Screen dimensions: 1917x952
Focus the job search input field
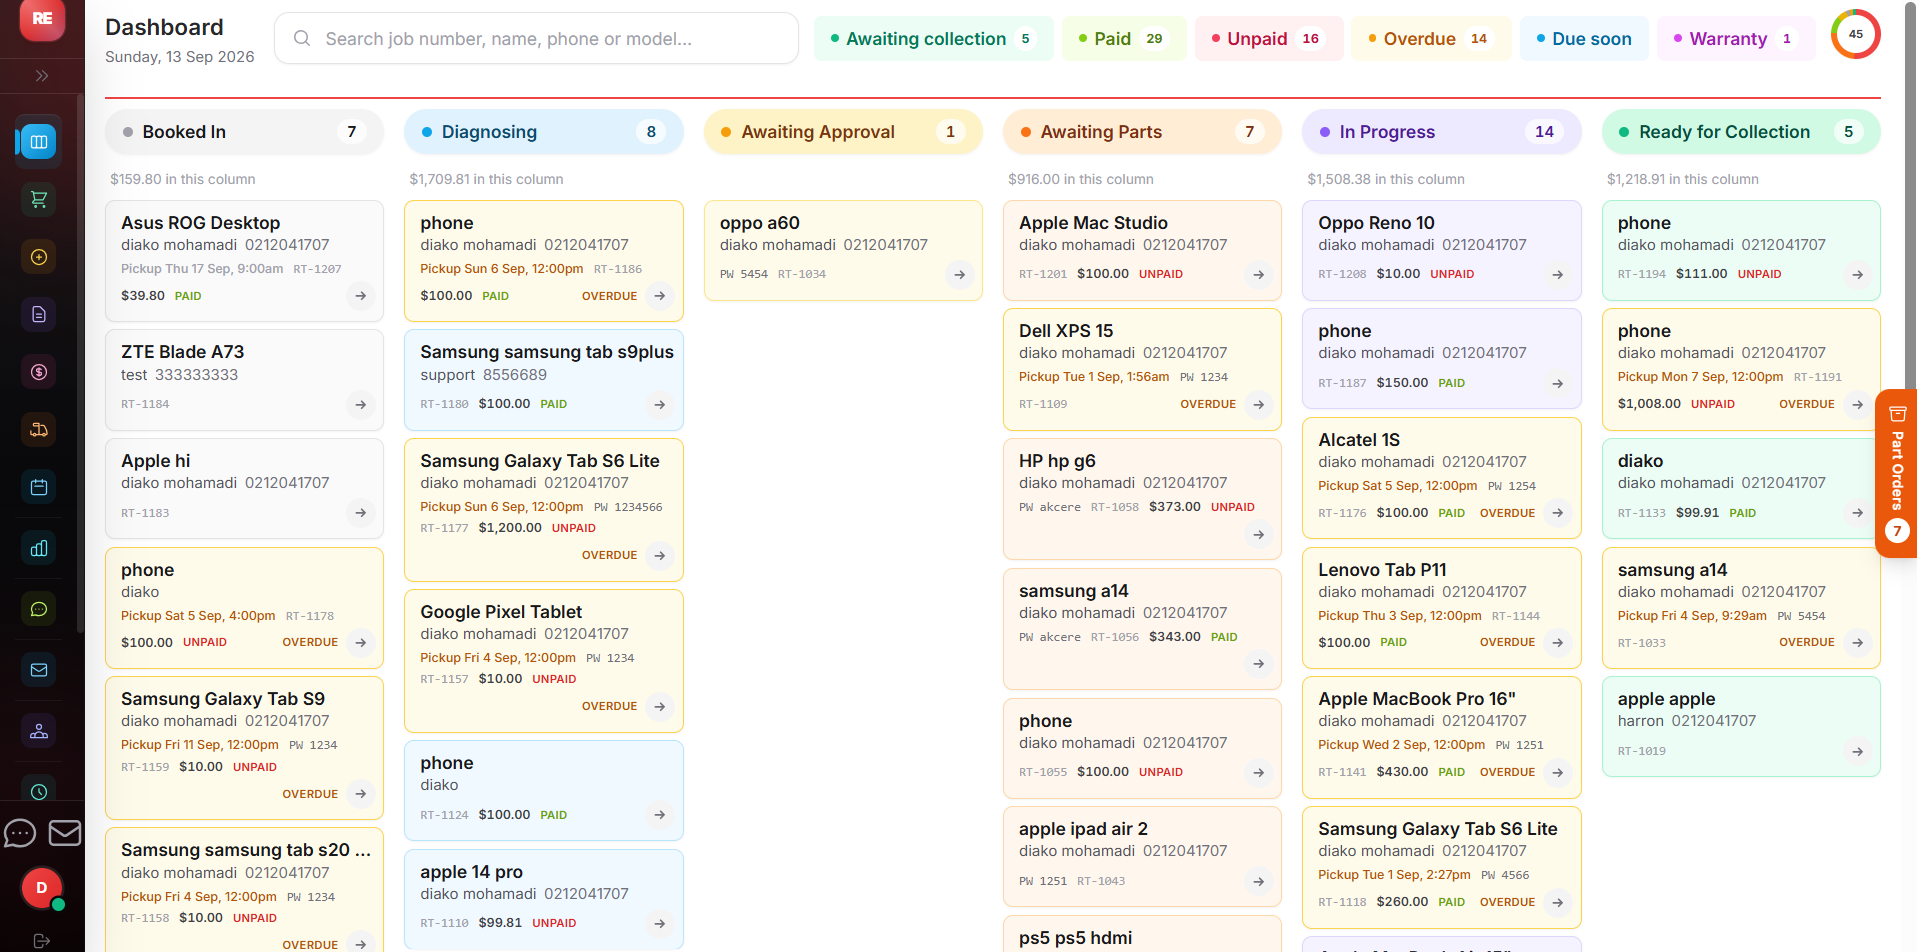537,39
